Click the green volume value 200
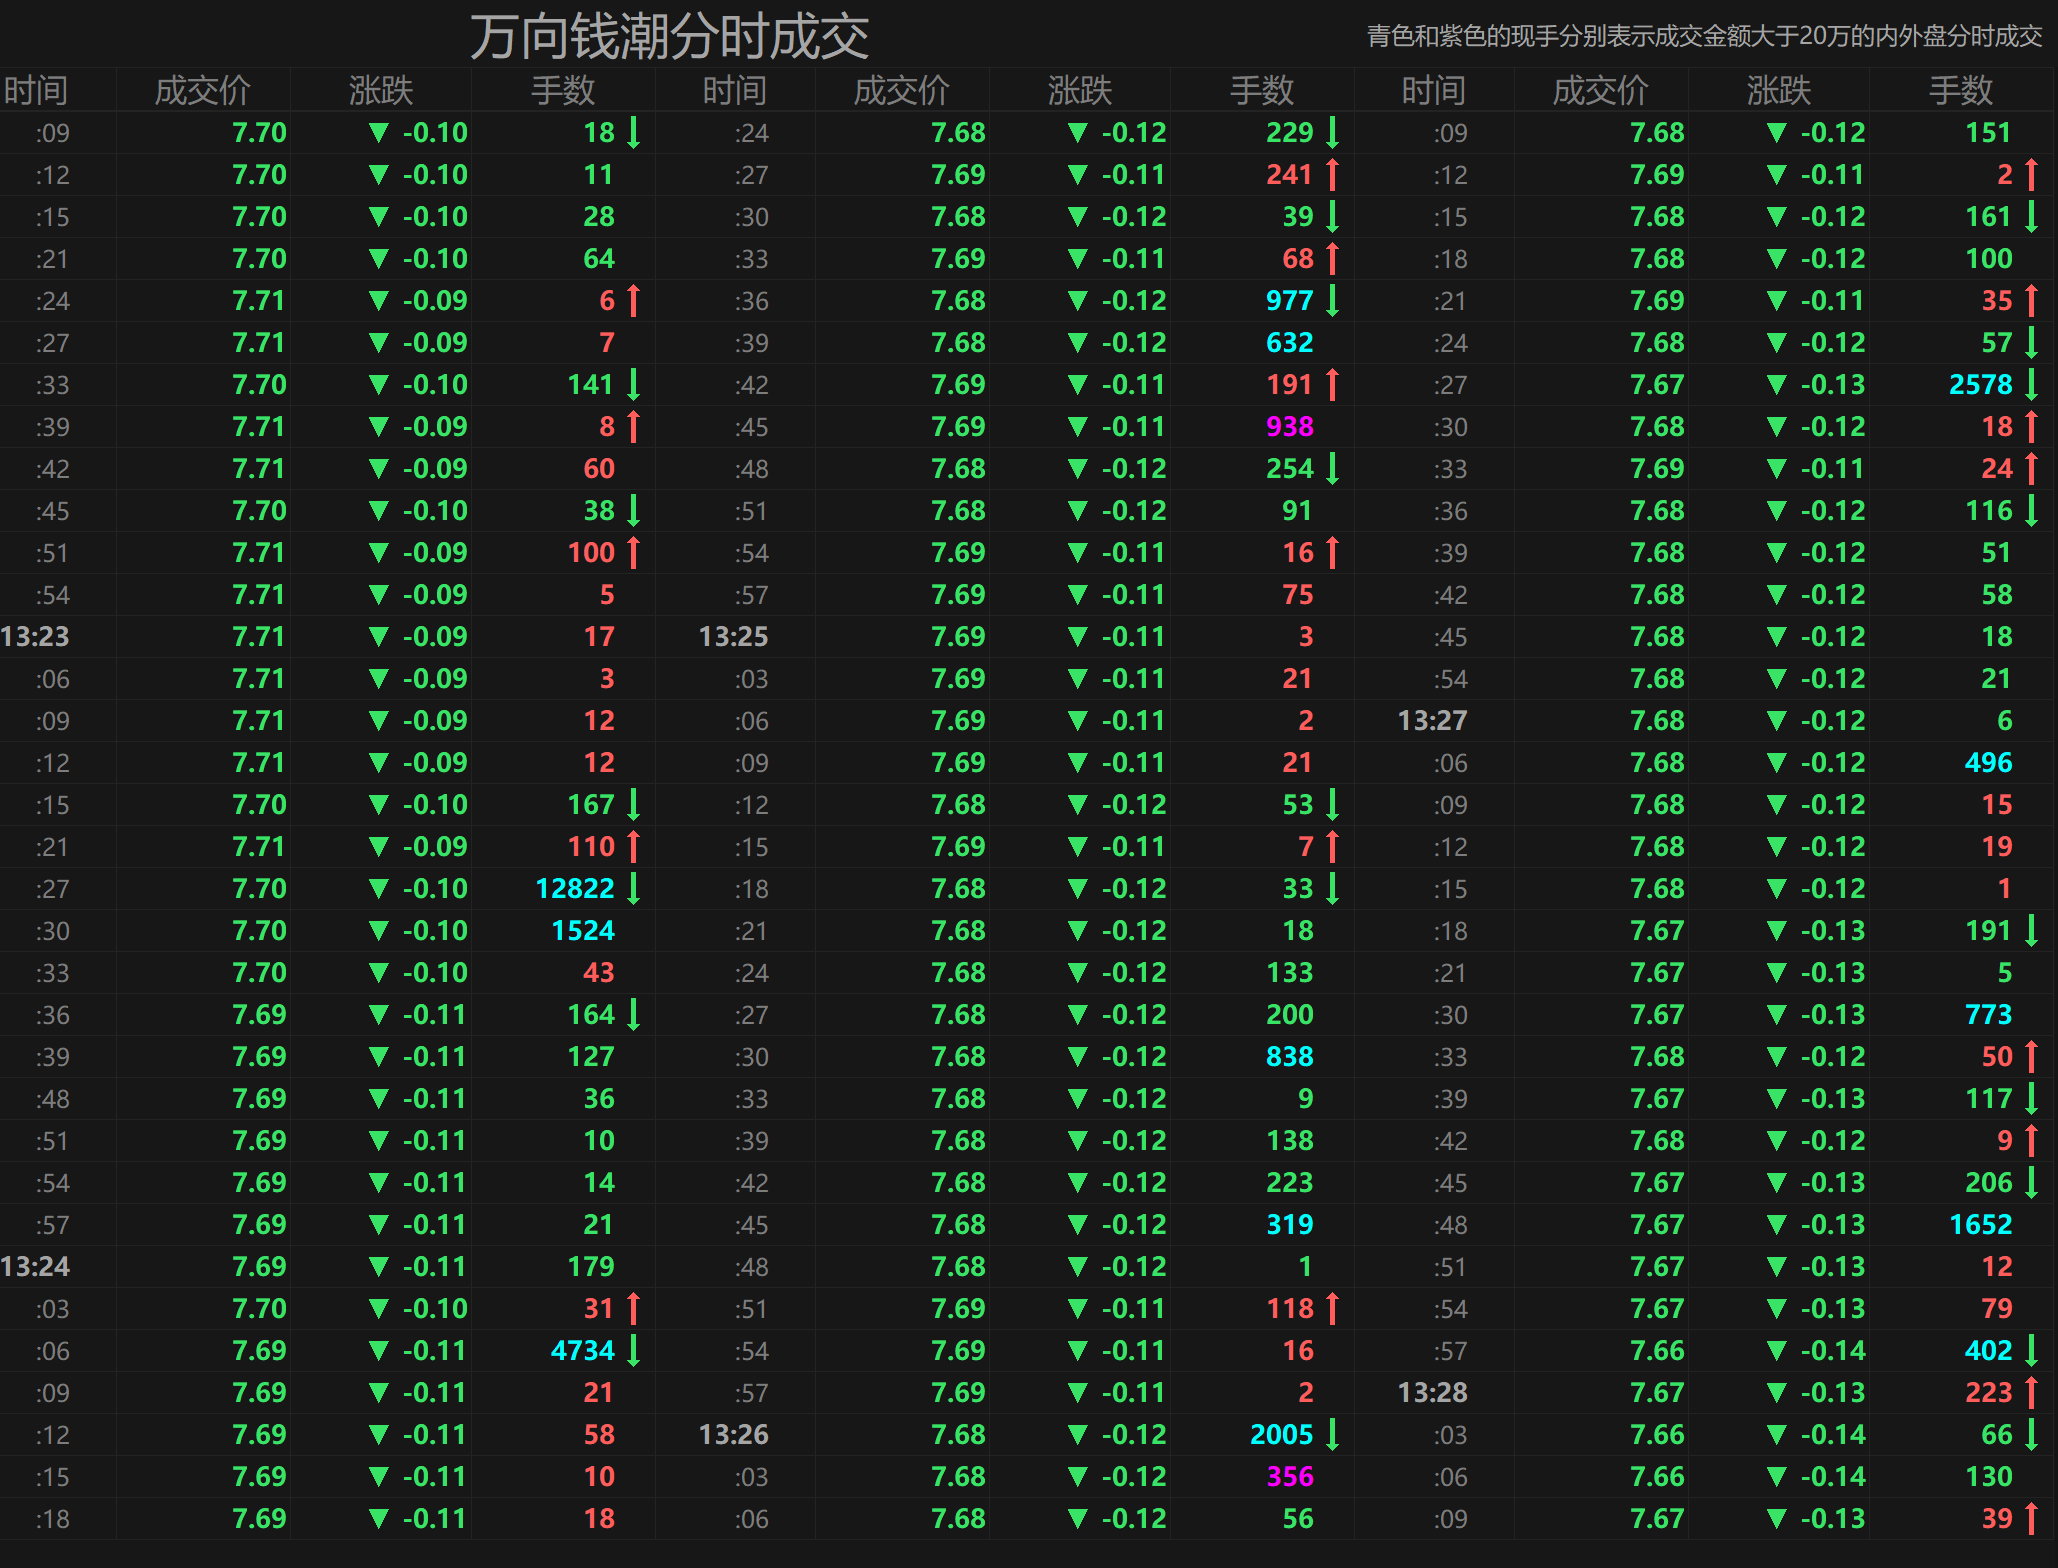The width and height of the screenshot is (2058, 1568). point(1290,1014)
